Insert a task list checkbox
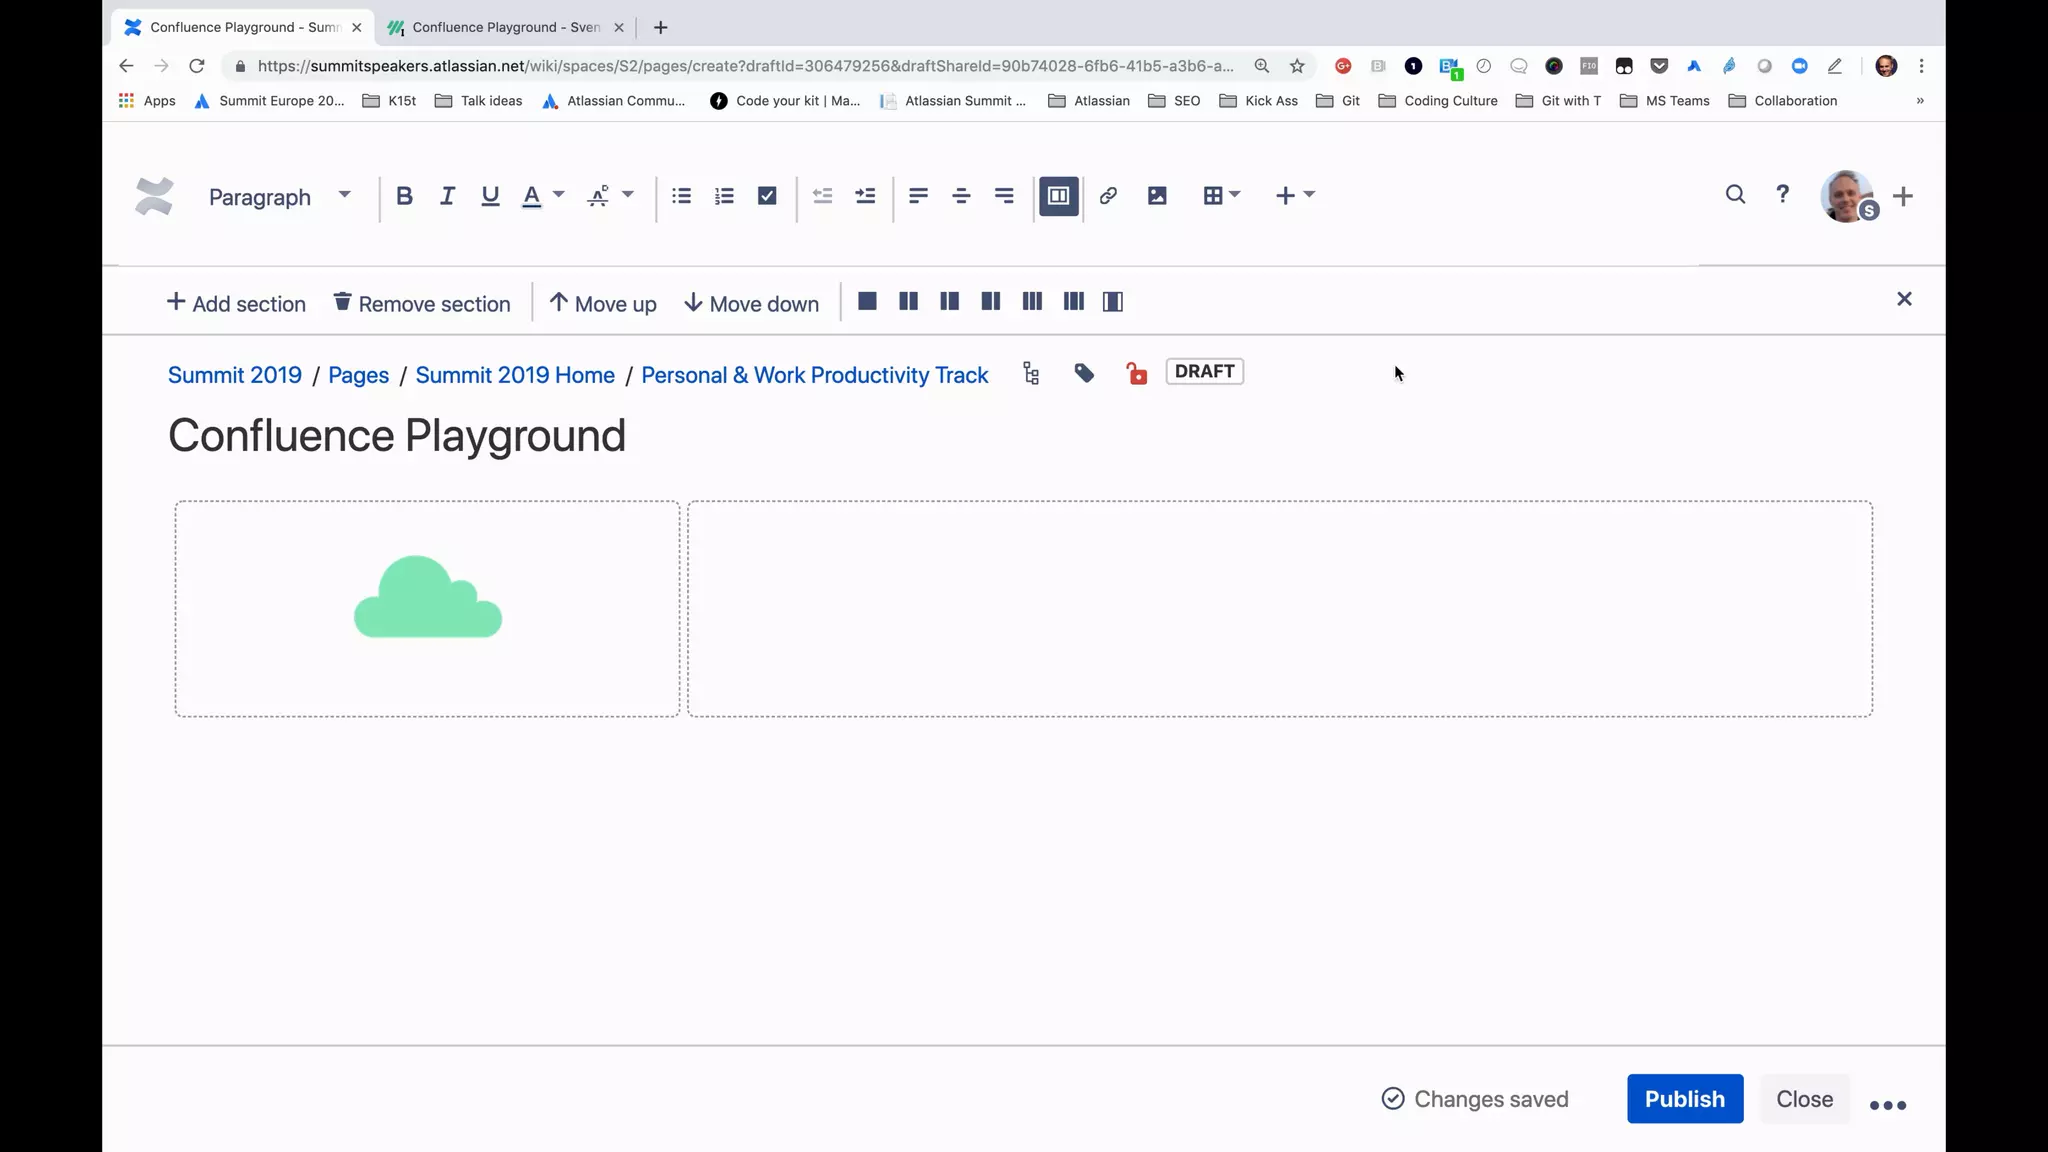The height and width of the screenshot is (1152, 2048). [767, 196]
